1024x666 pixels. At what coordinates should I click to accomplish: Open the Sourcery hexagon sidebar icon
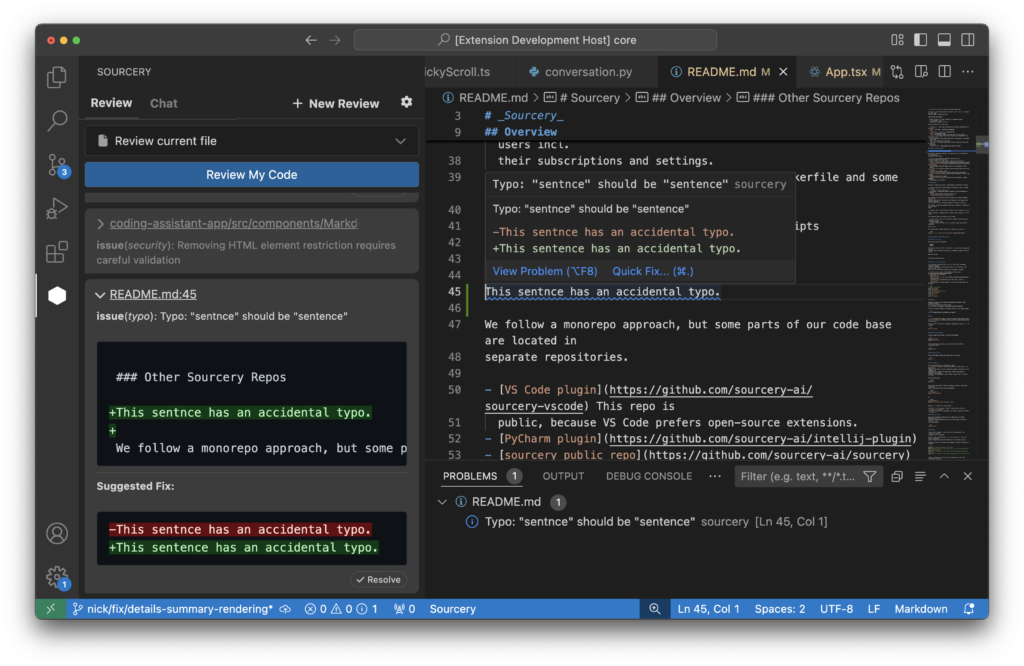click(x=57, y=295)
